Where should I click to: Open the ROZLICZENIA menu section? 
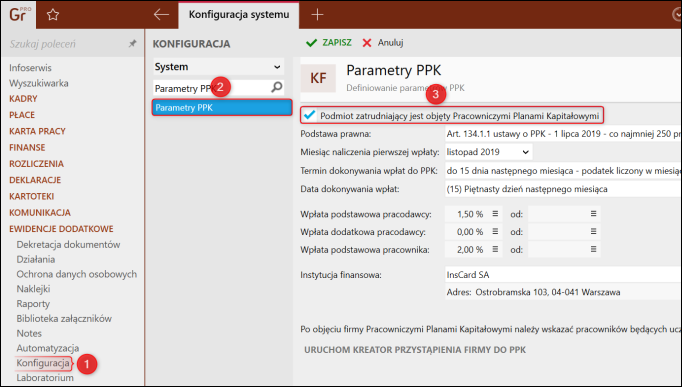point(37,164)
